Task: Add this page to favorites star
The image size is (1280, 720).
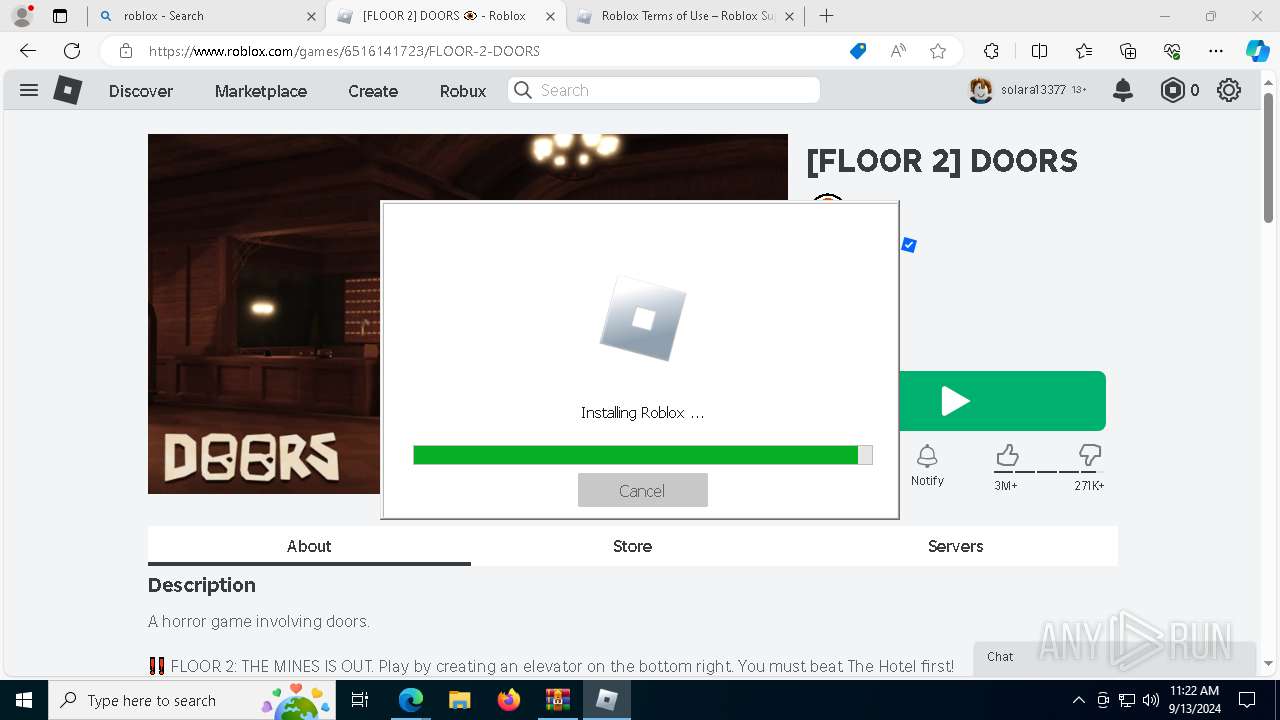Action: pyautogui.click(x=938, y=51)
